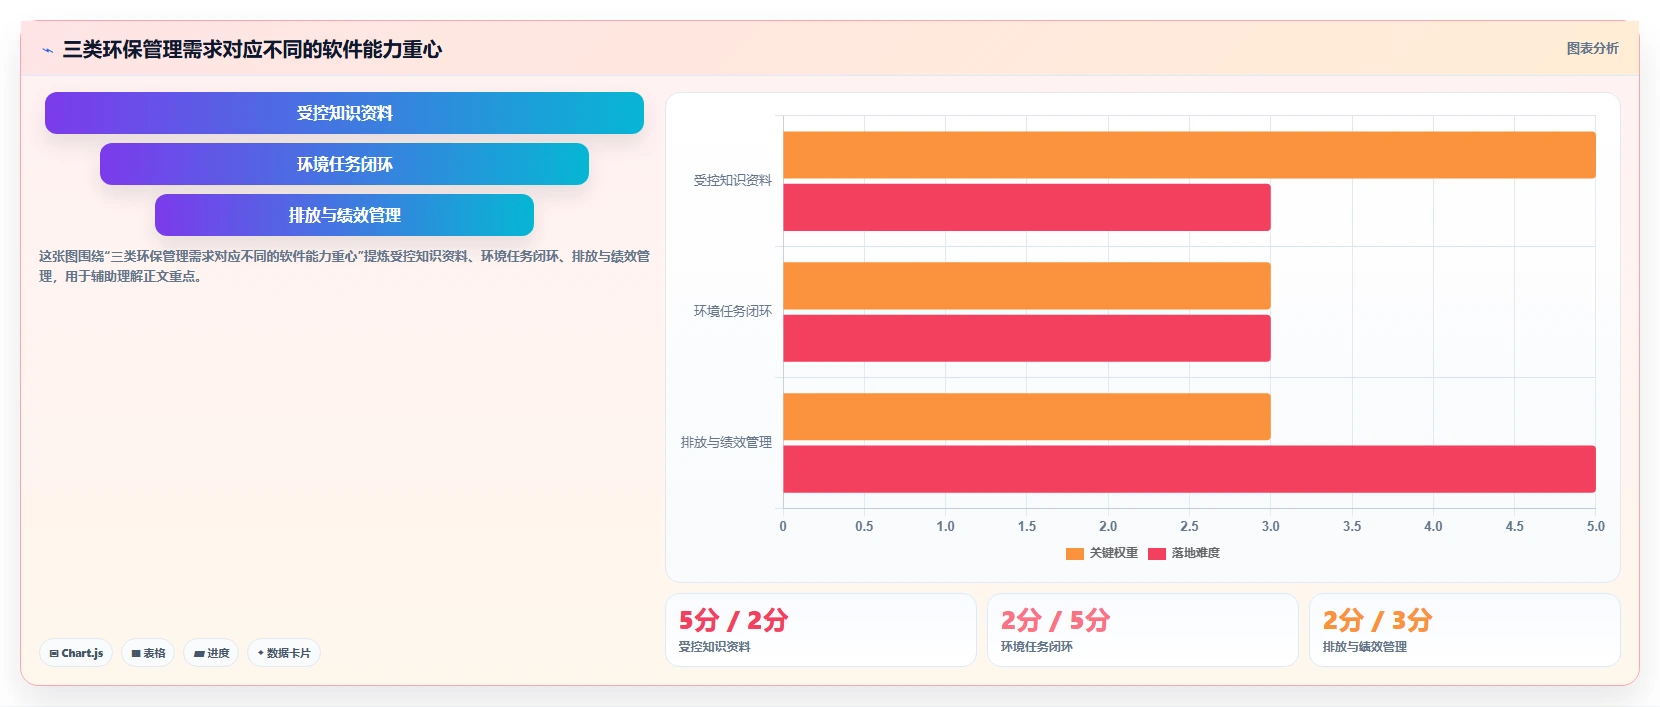
Task: Click the red 落地难度 legend color box
Action: 1157,553
